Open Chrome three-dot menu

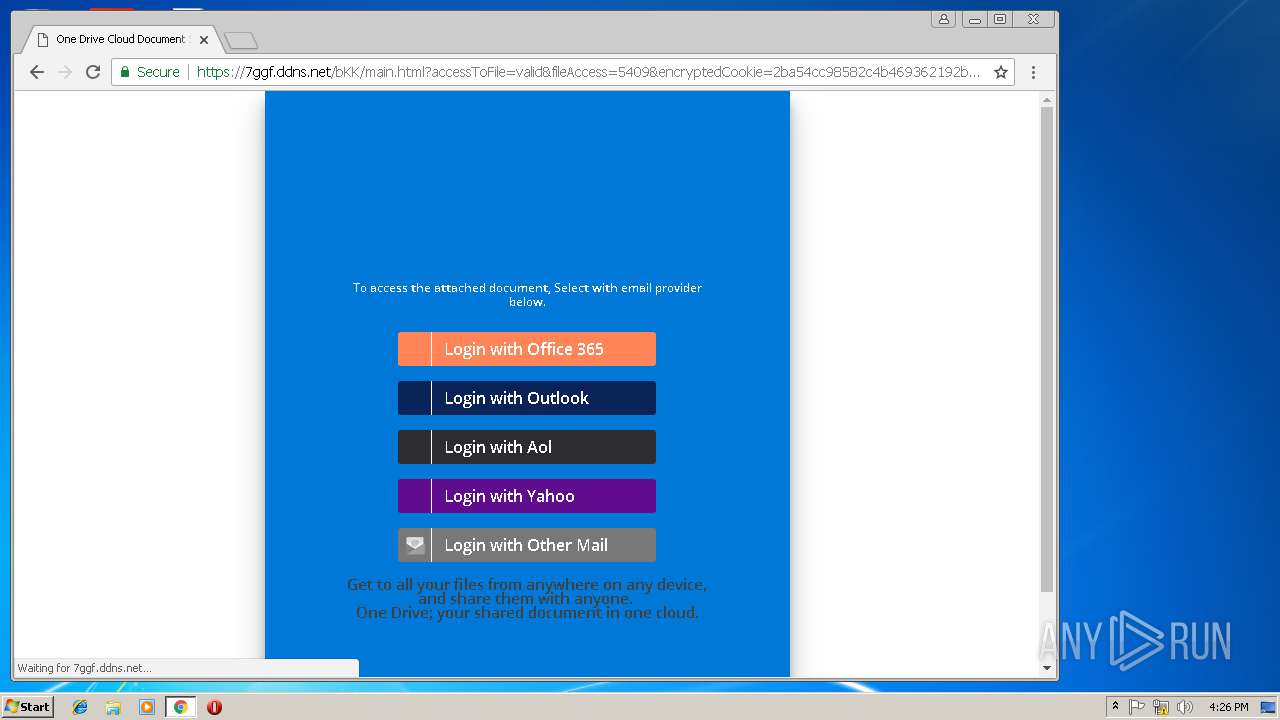click(1033, 72)
